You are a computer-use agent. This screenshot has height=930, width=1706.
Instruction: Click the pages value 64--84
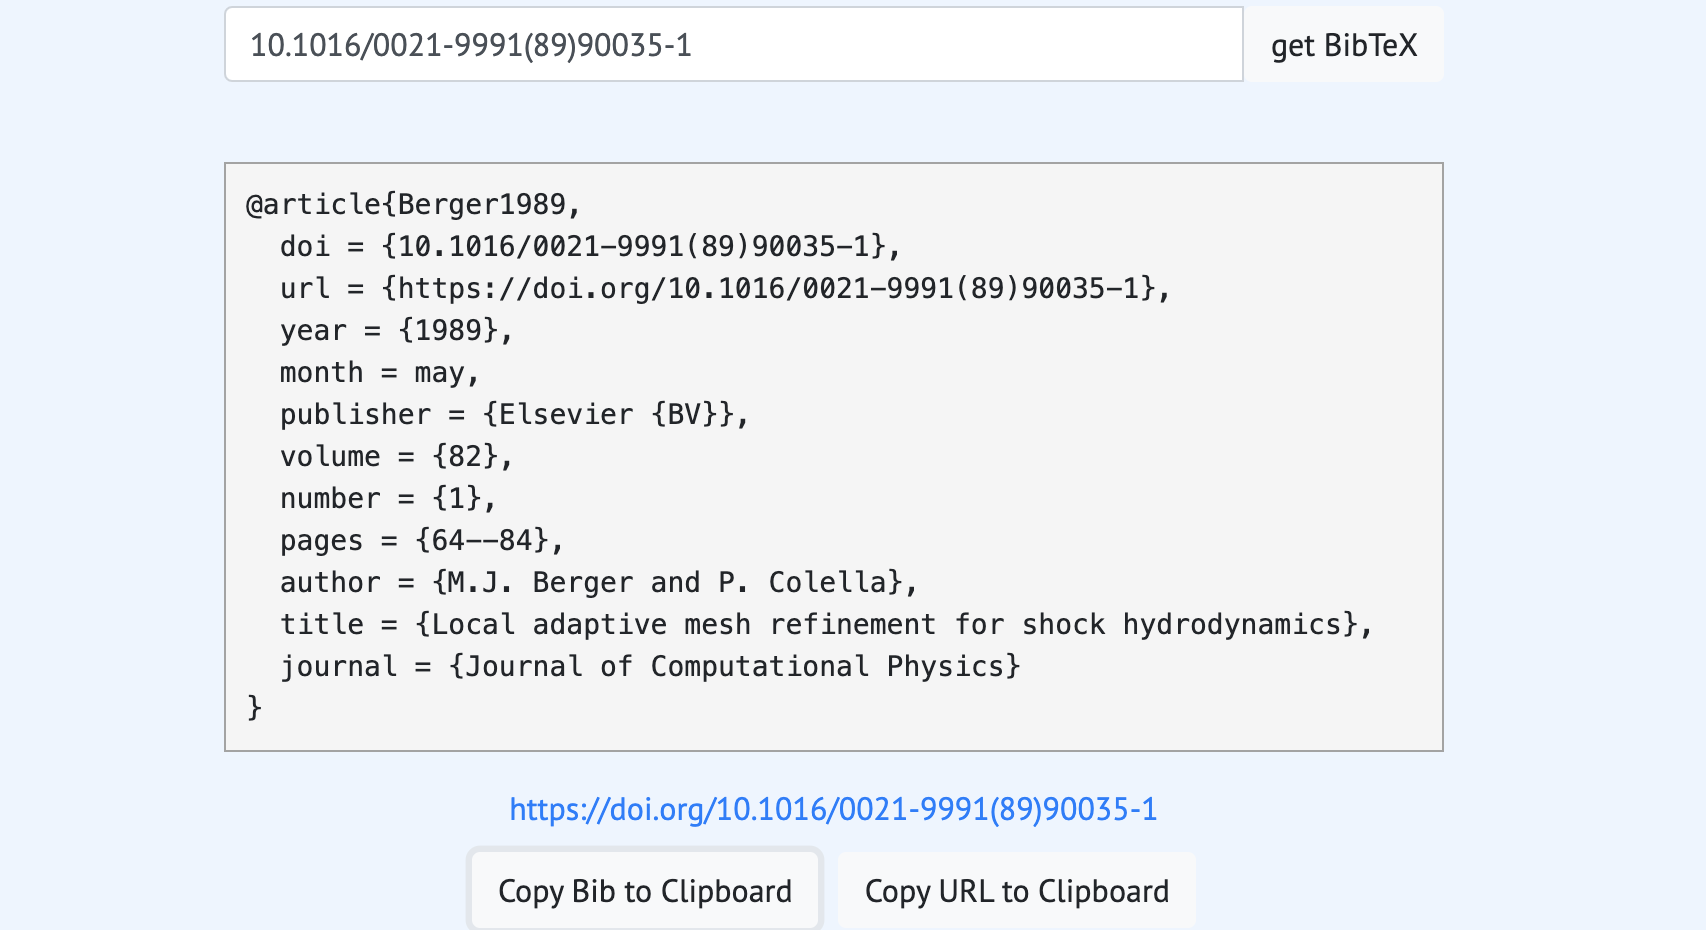482,541
